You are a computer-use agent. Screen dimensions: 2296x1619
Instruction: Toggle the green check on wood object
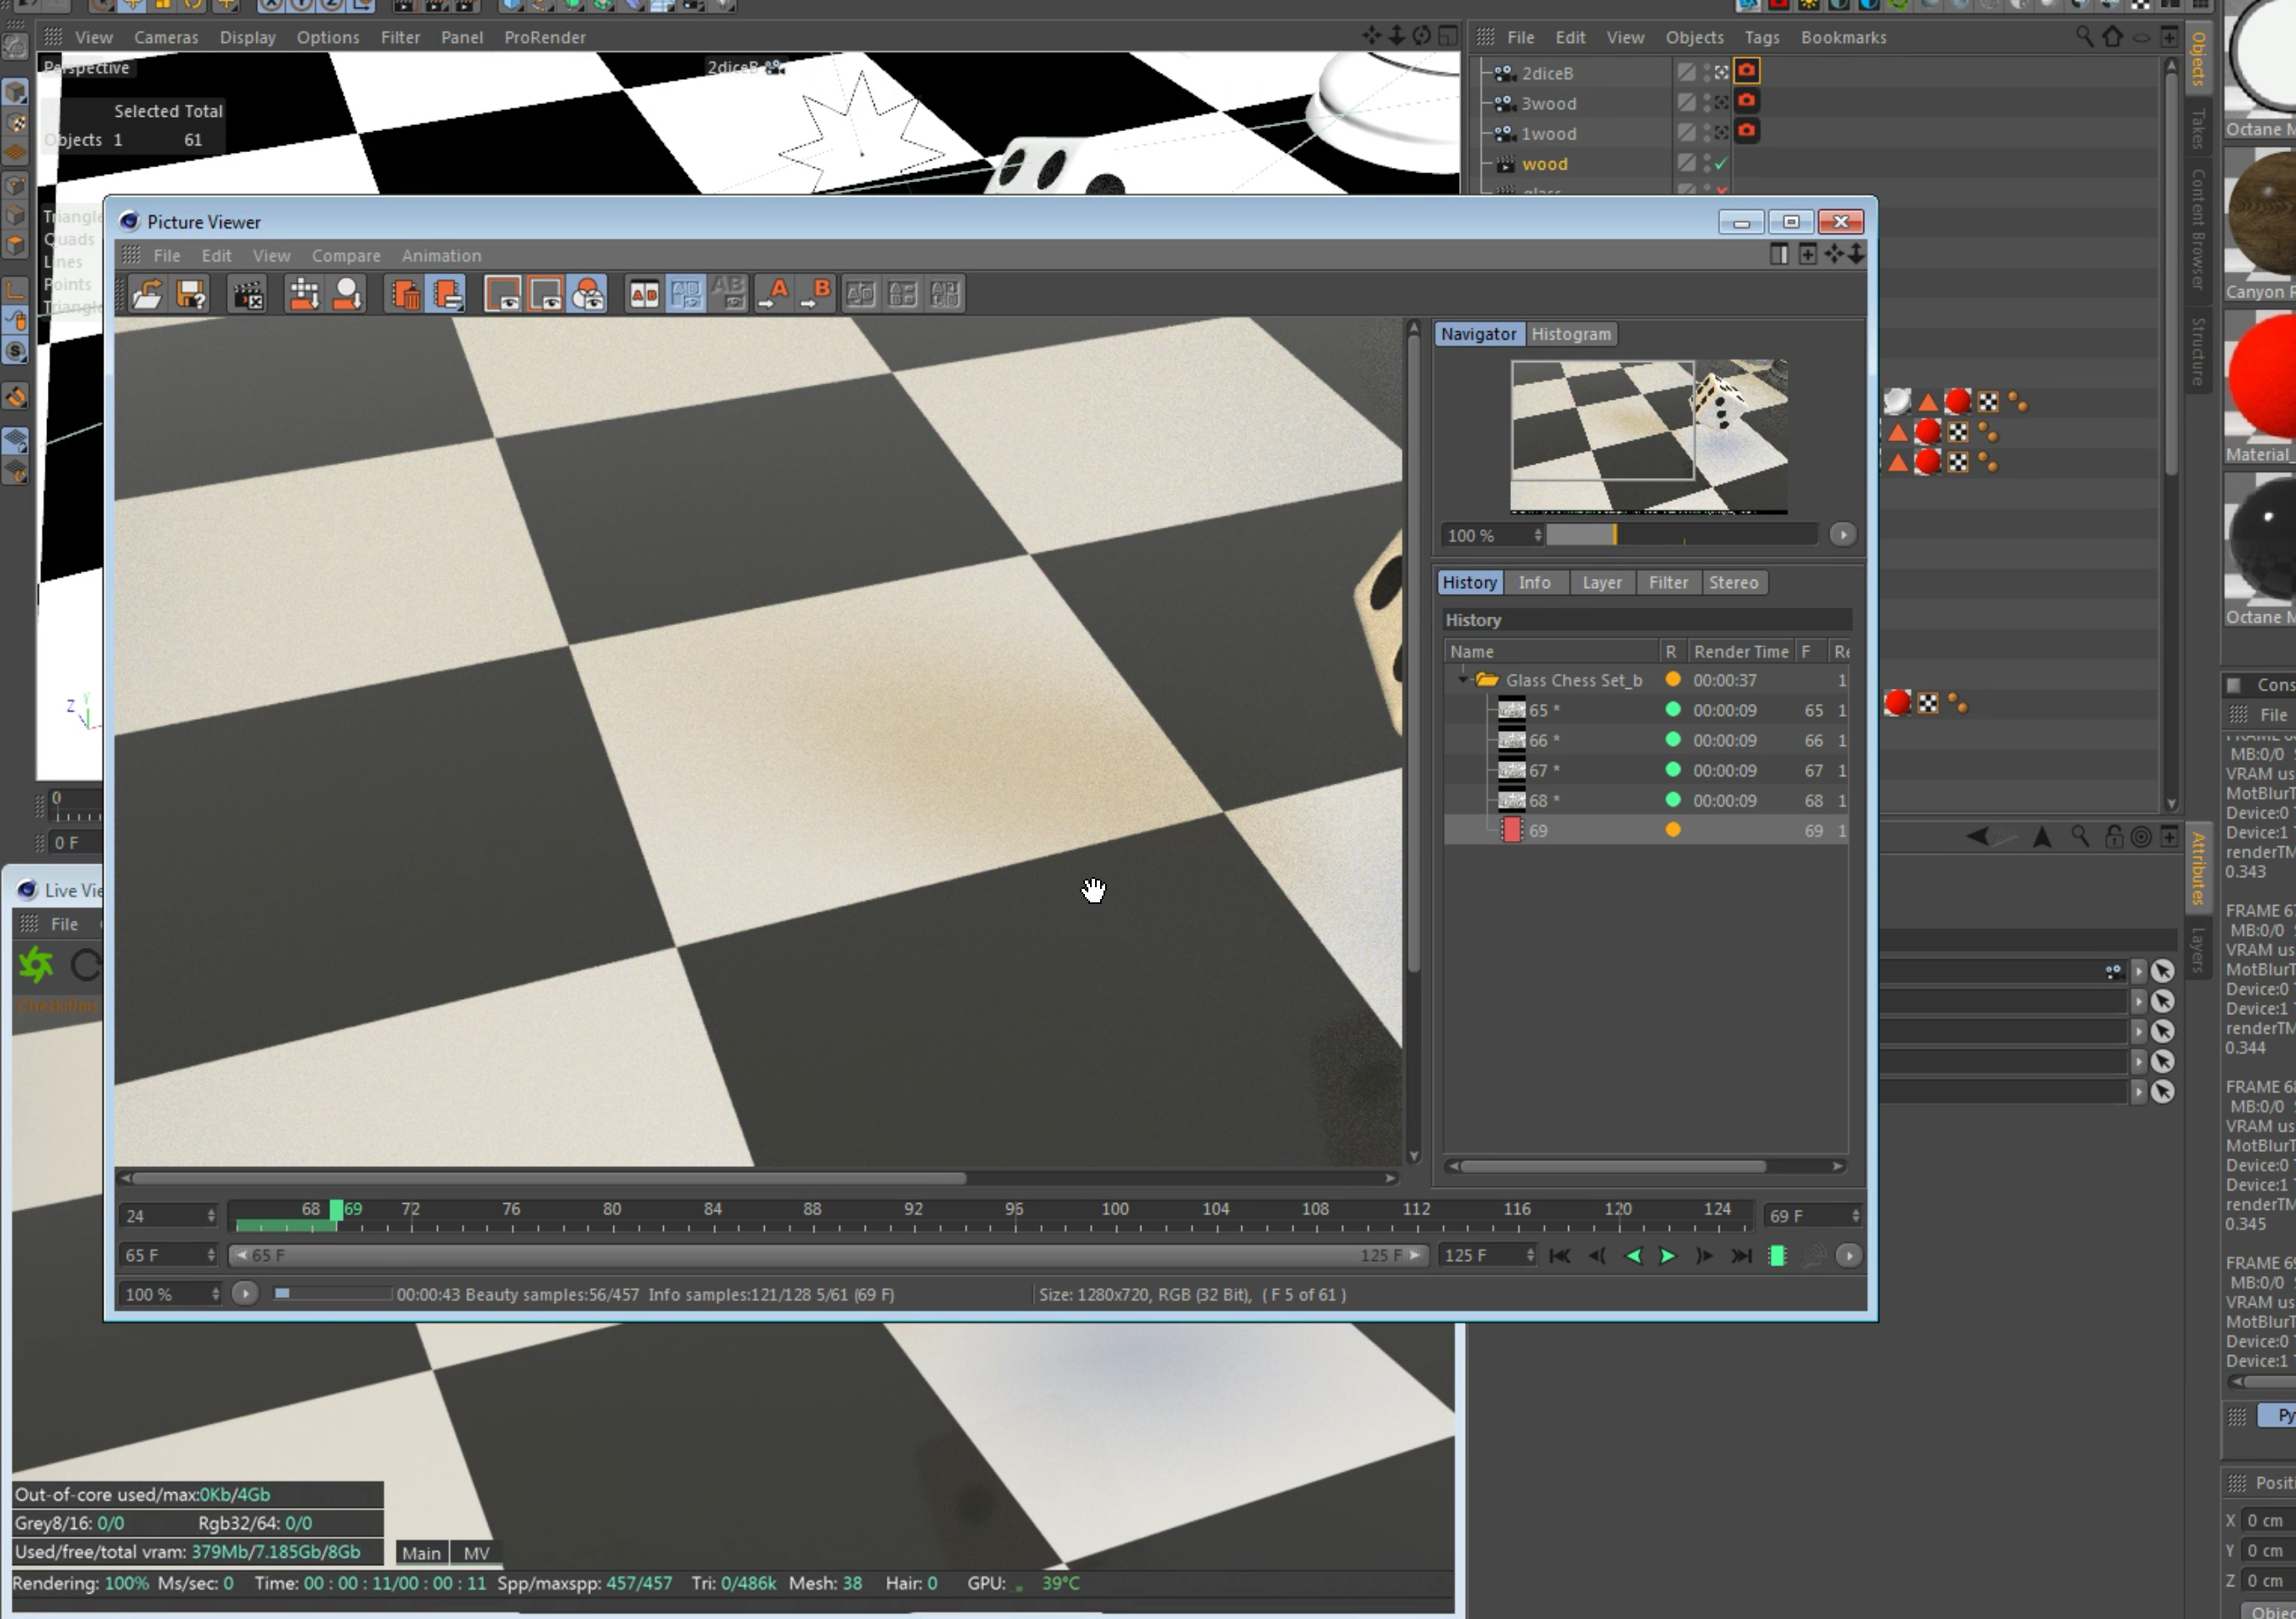click(1721, 163)
